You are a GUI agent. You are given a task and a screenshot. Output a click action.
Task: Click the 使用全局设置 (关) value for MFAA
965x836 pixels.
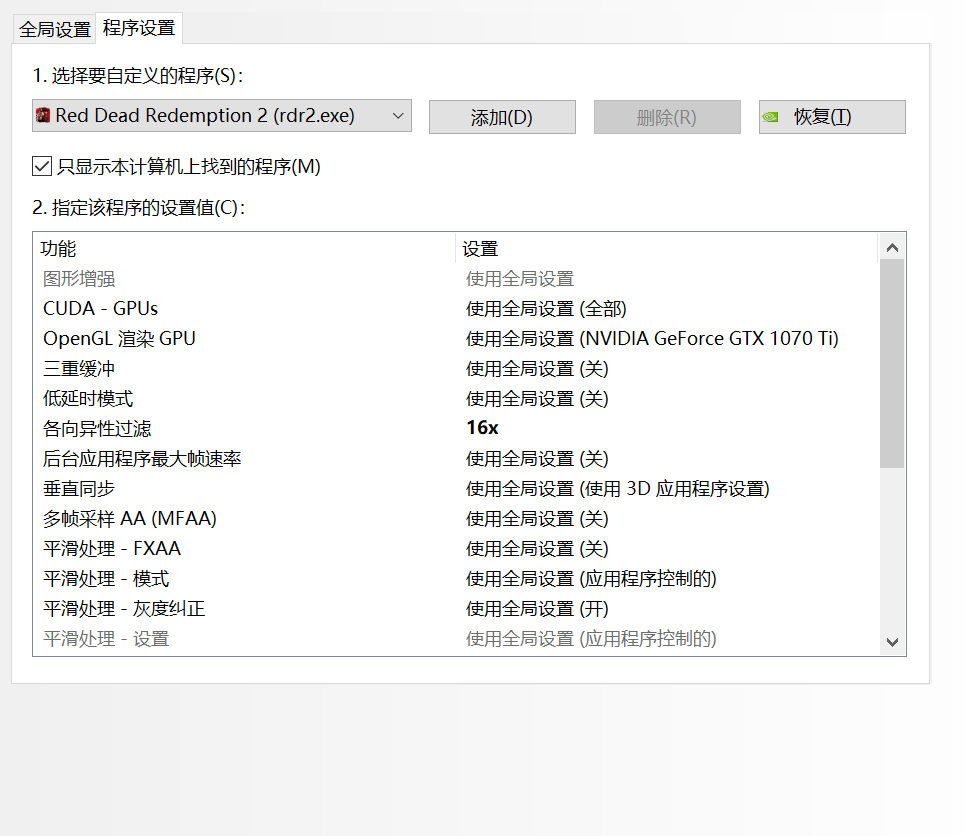[537, 519]
